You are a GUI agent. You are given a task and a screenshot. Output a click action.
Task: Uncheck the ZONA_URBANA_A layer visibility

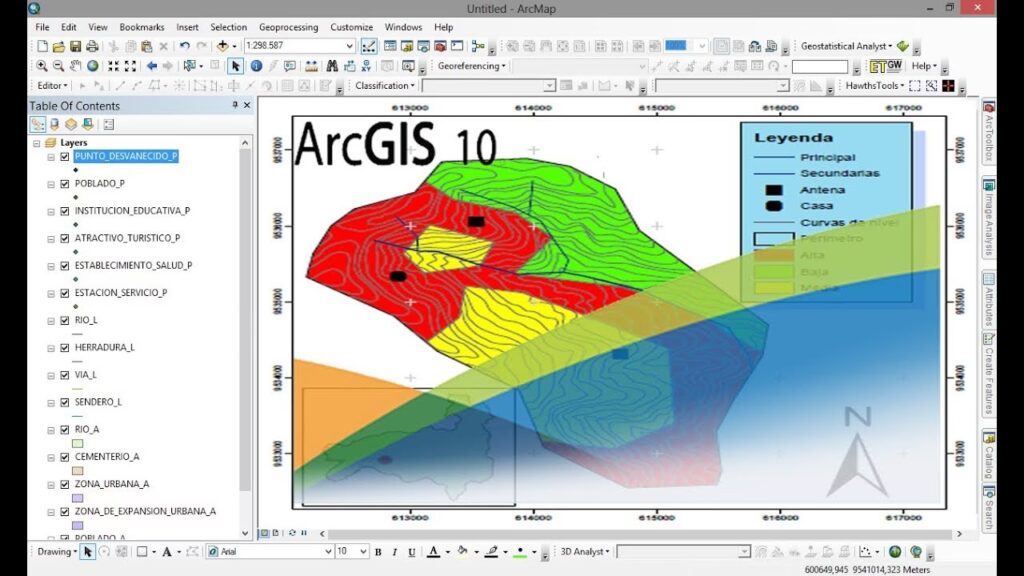point(64,483)
